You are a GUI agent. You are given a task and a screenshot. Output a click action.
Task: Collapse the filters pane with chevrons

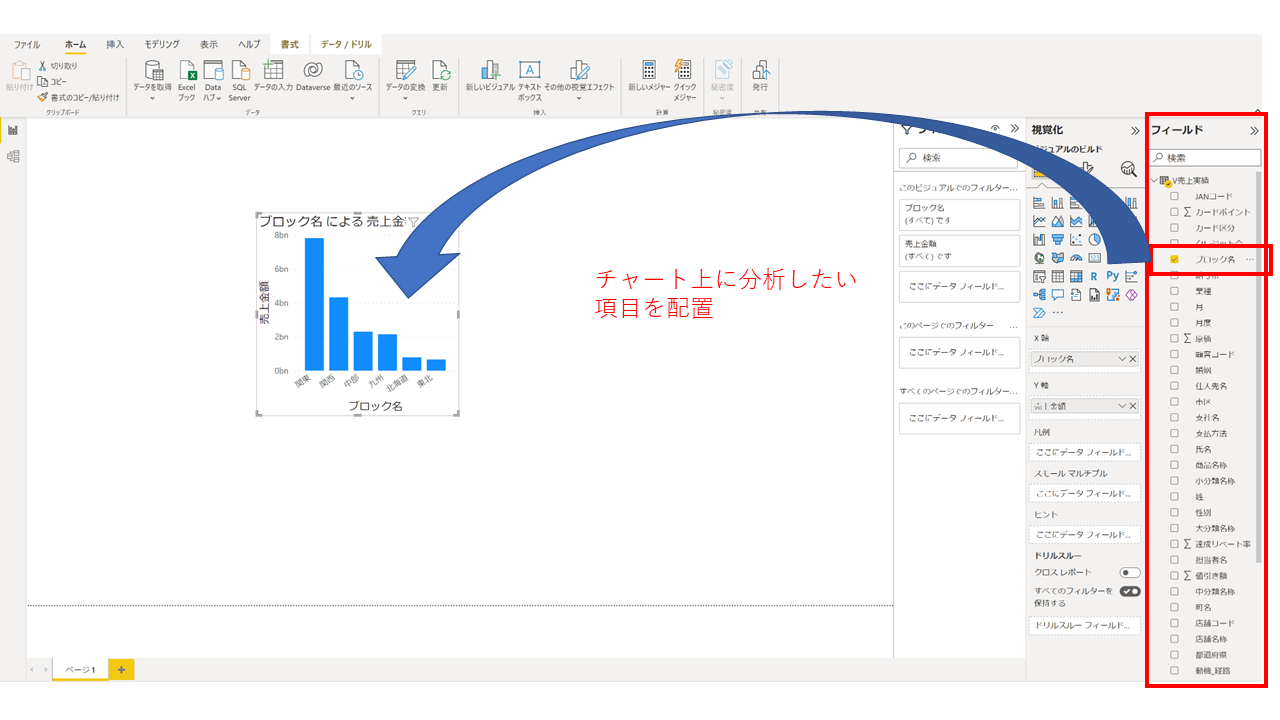click(x=1015, y=129)
